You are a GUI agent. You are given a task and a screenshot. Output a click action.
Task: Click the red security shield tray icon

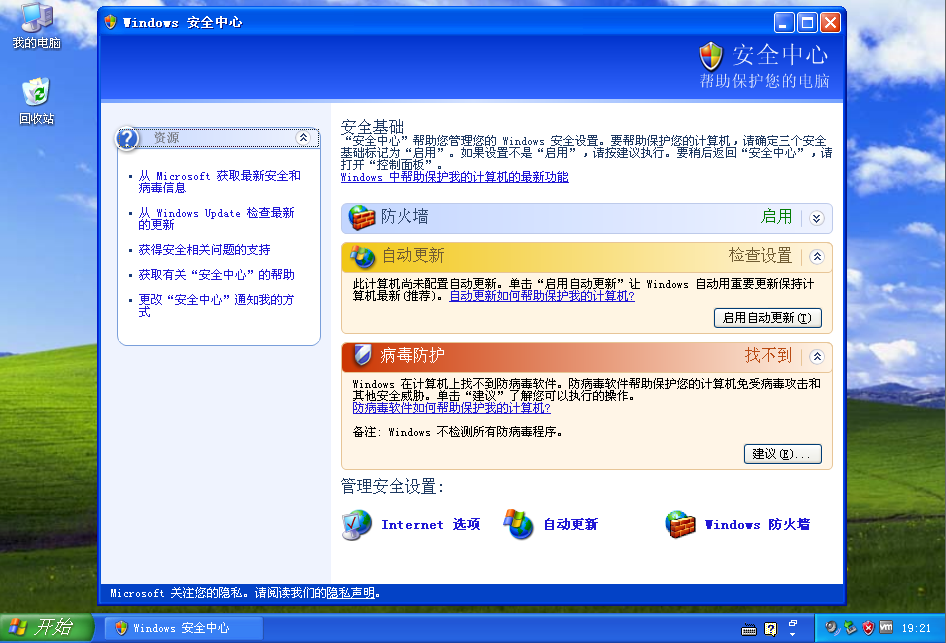coord(868,628)
